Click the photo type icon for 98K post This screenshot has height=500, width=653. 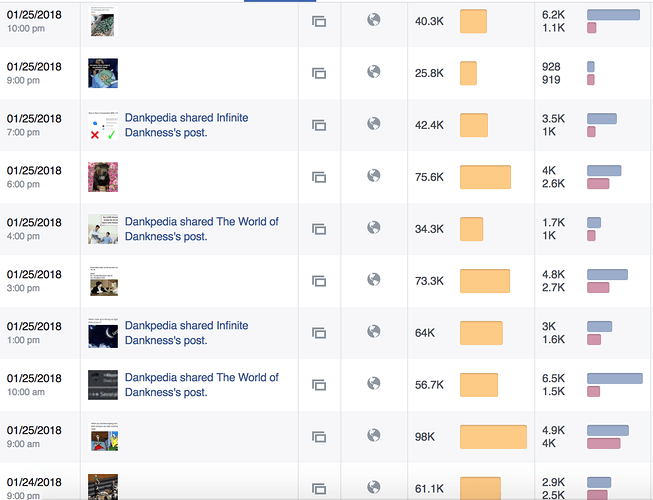pos(319,437)
